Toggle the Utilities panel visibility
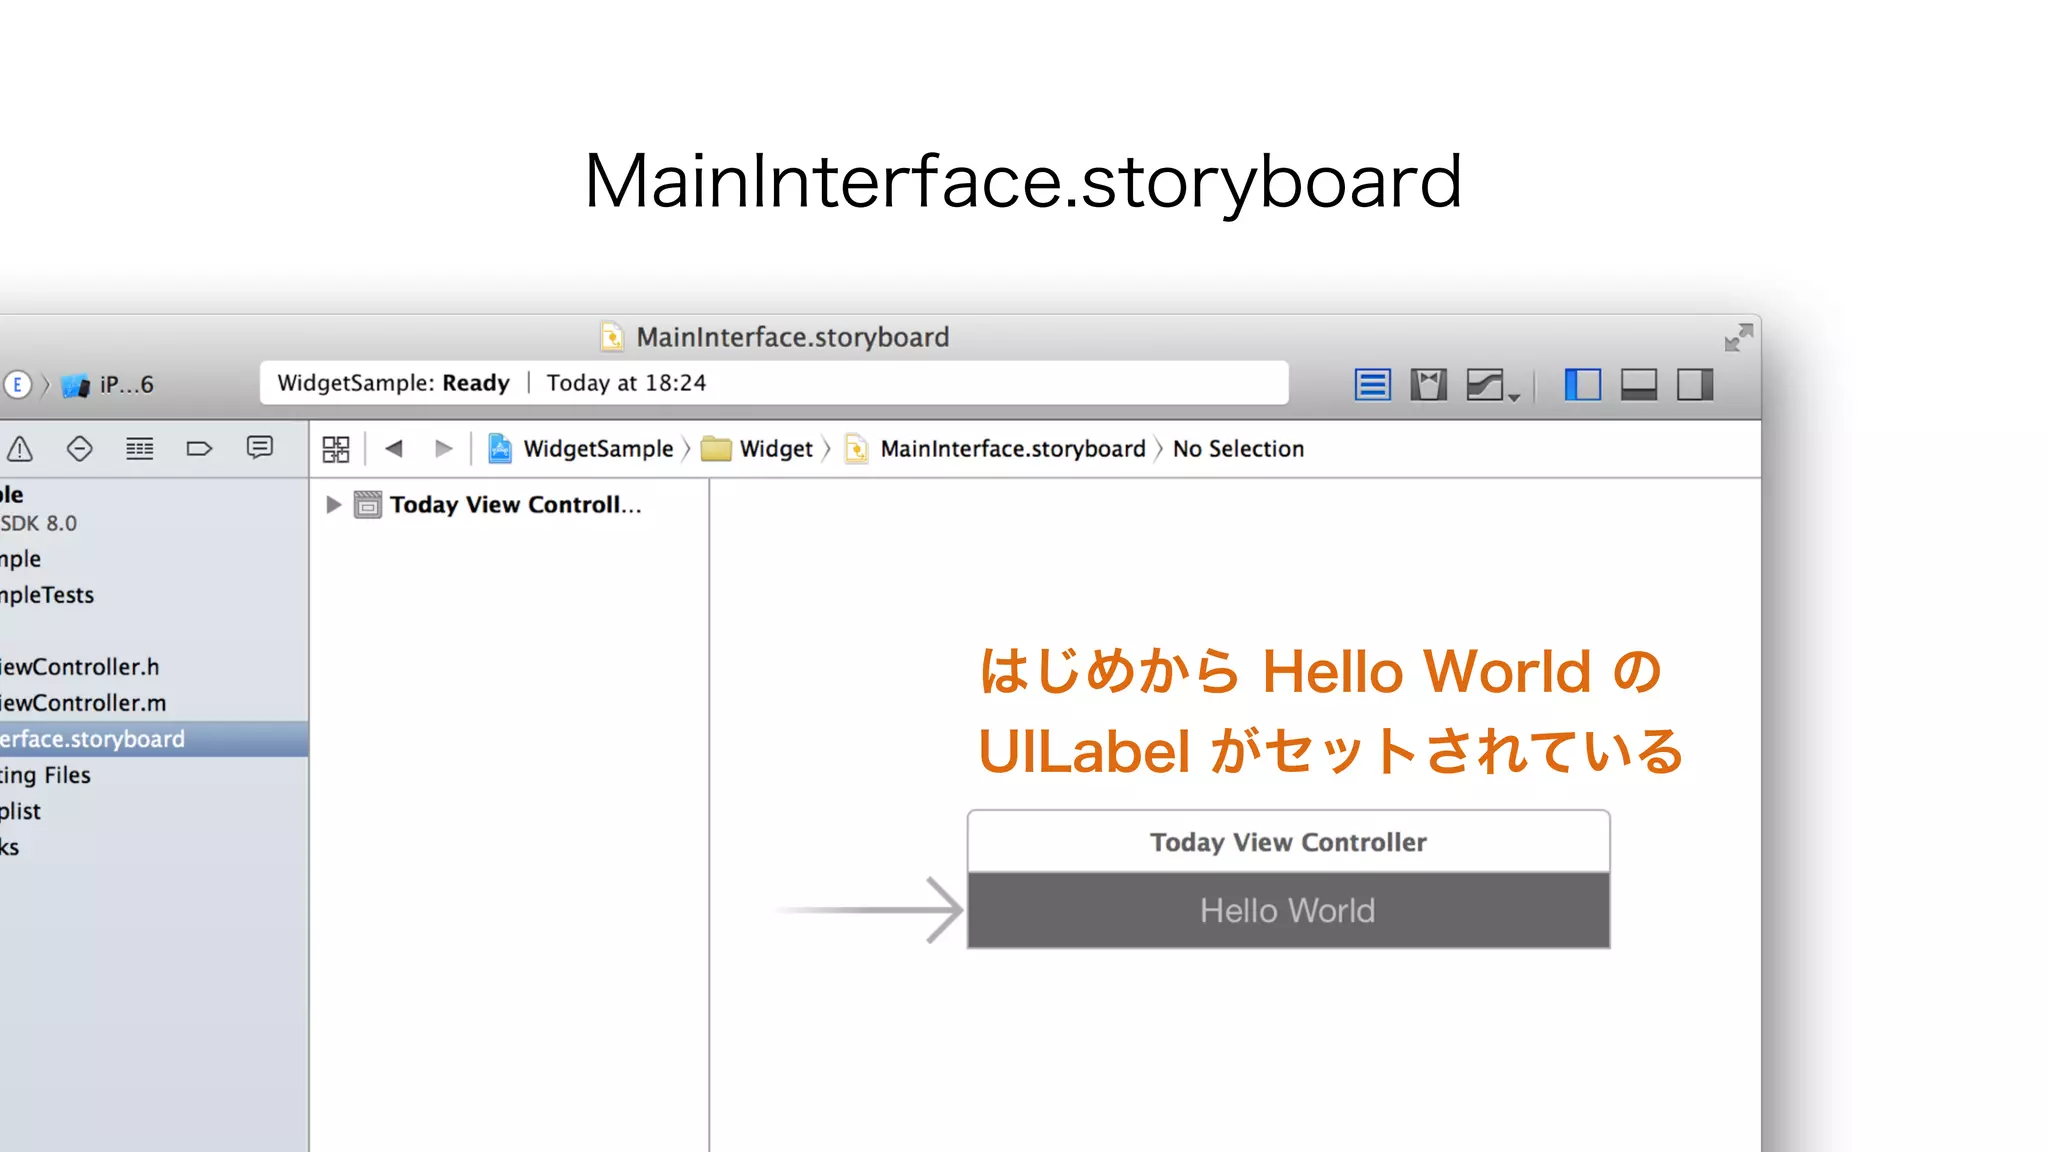Viewport: 2048px width, 1152px height. (1694, 385)
